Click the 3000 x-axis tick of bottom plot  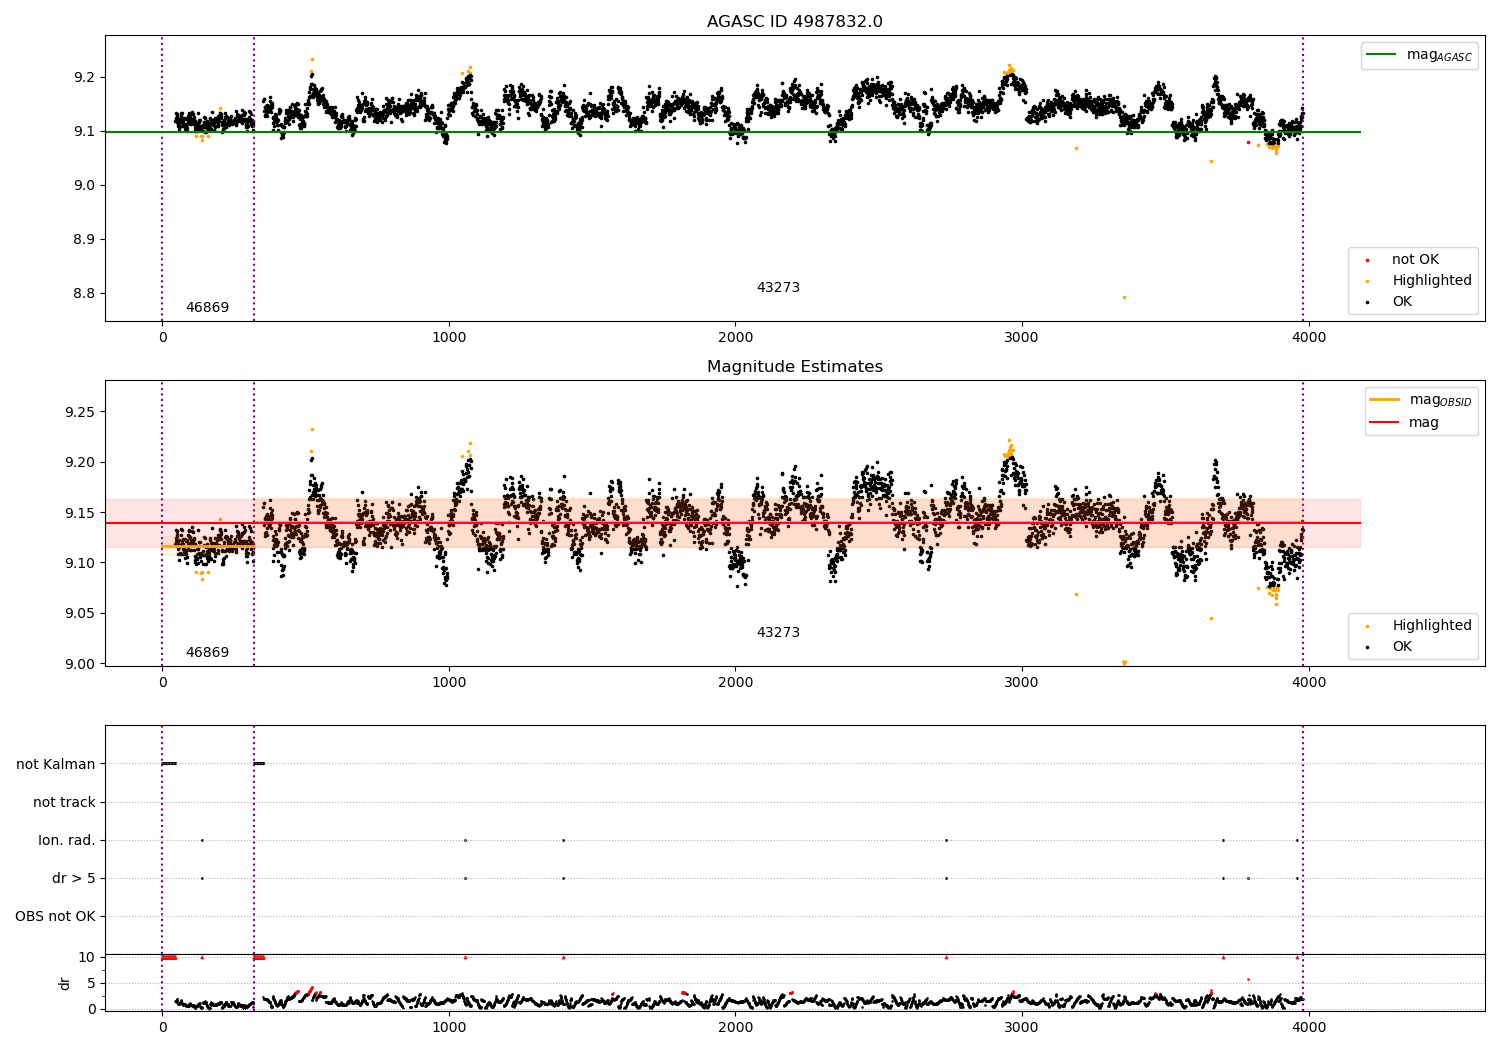(x=1022, y=1027)
